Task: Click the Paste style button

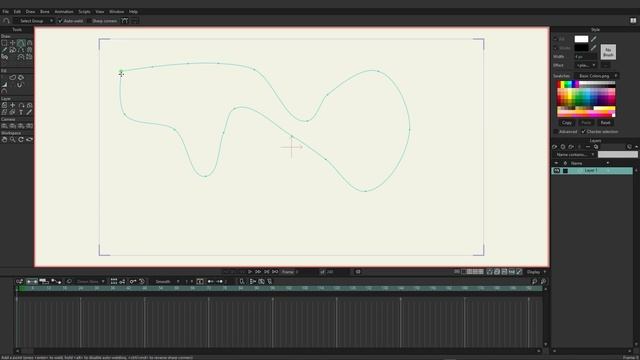Action: [586, 122]
